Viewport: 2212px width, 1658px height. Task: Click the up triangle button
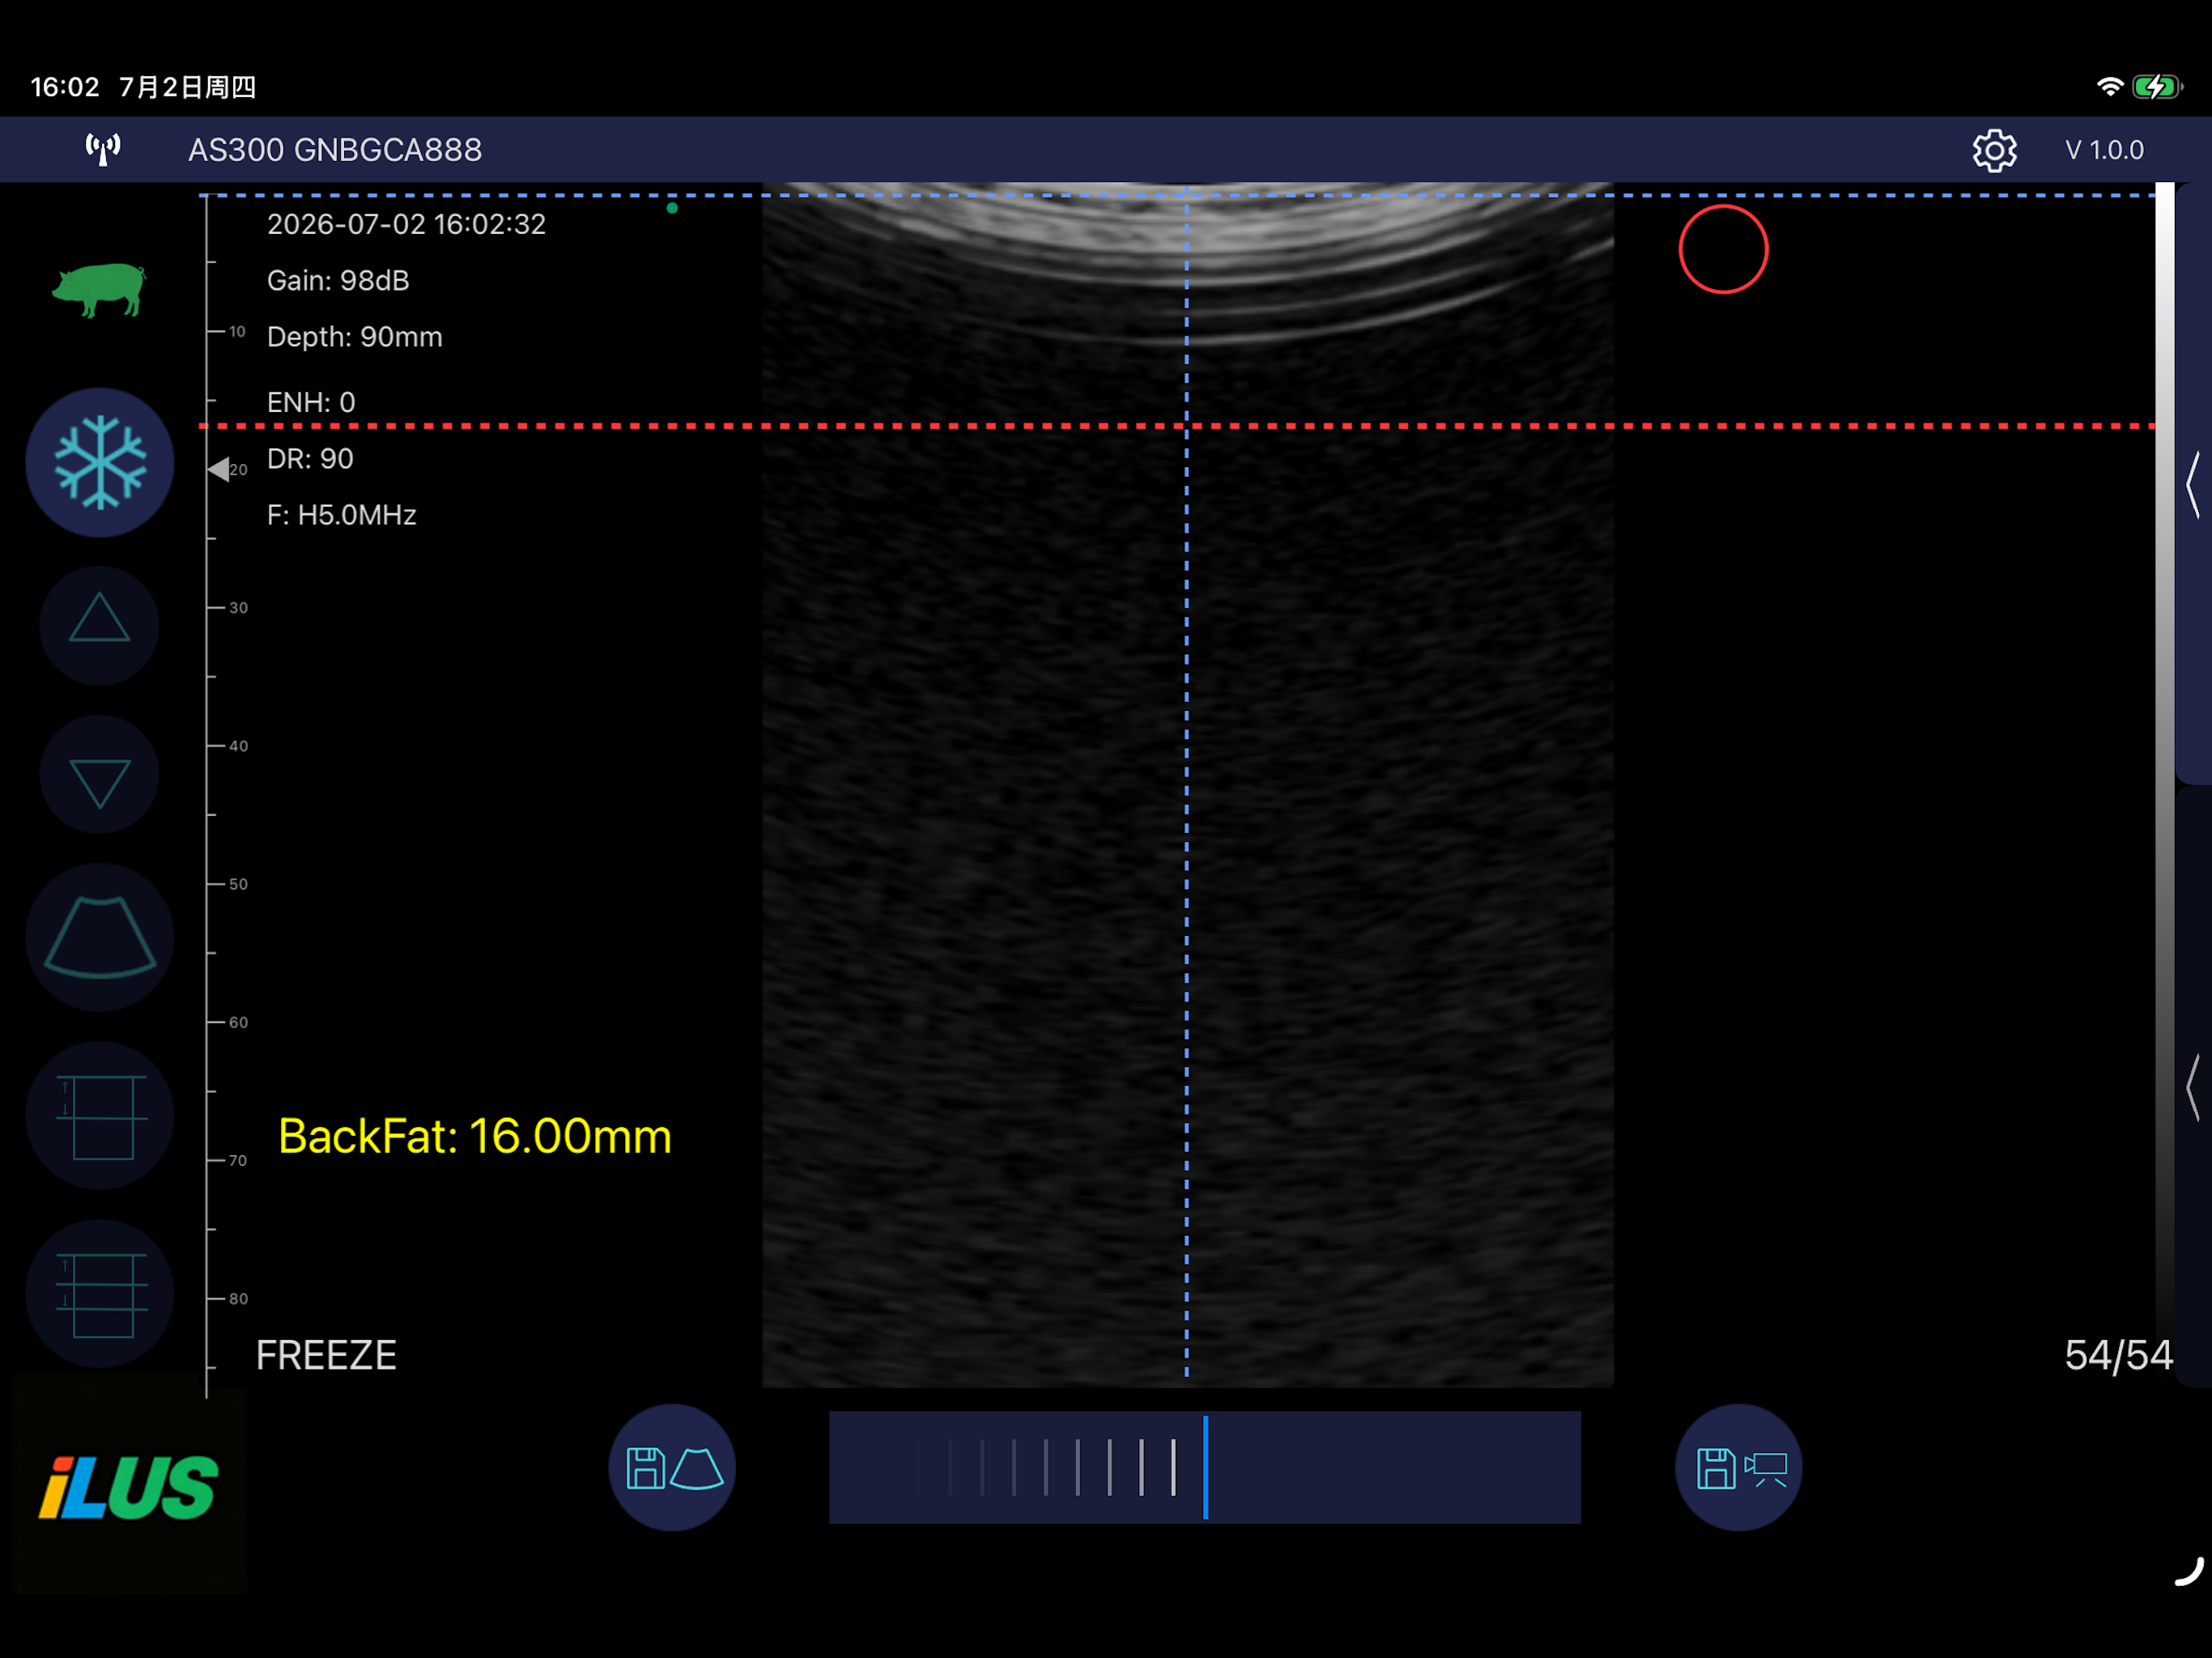(99, 625)
